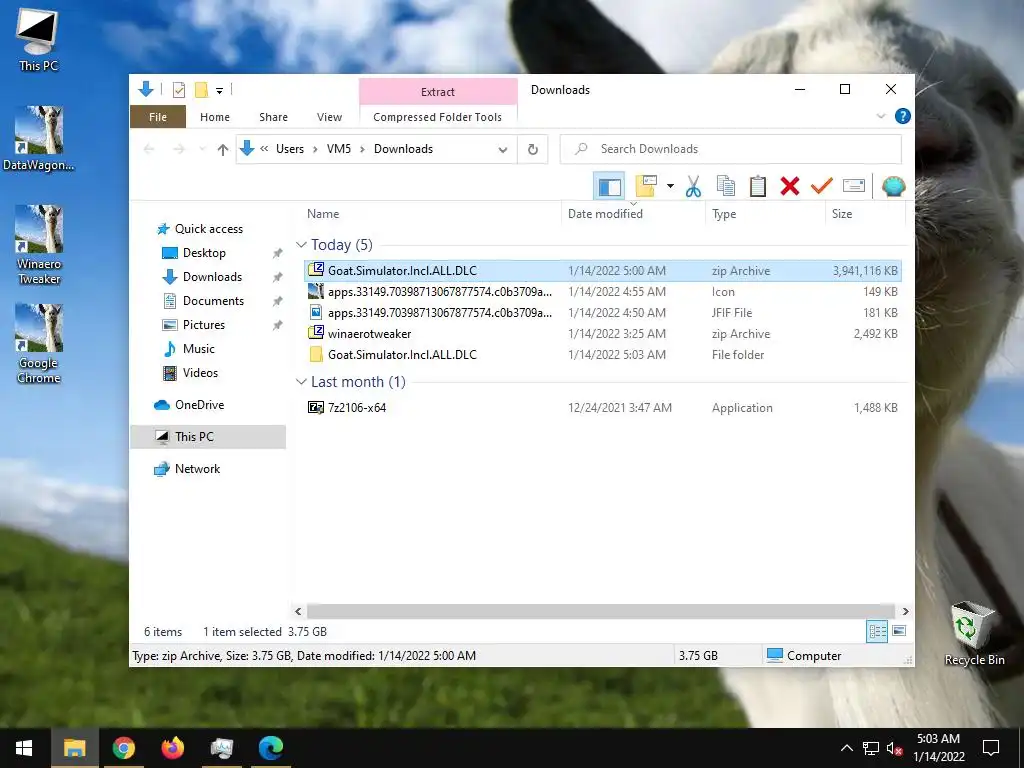Viewport: 1024px width, 768px height.
Task: Click the folder options toolbar icon
Action: [645, 186]
